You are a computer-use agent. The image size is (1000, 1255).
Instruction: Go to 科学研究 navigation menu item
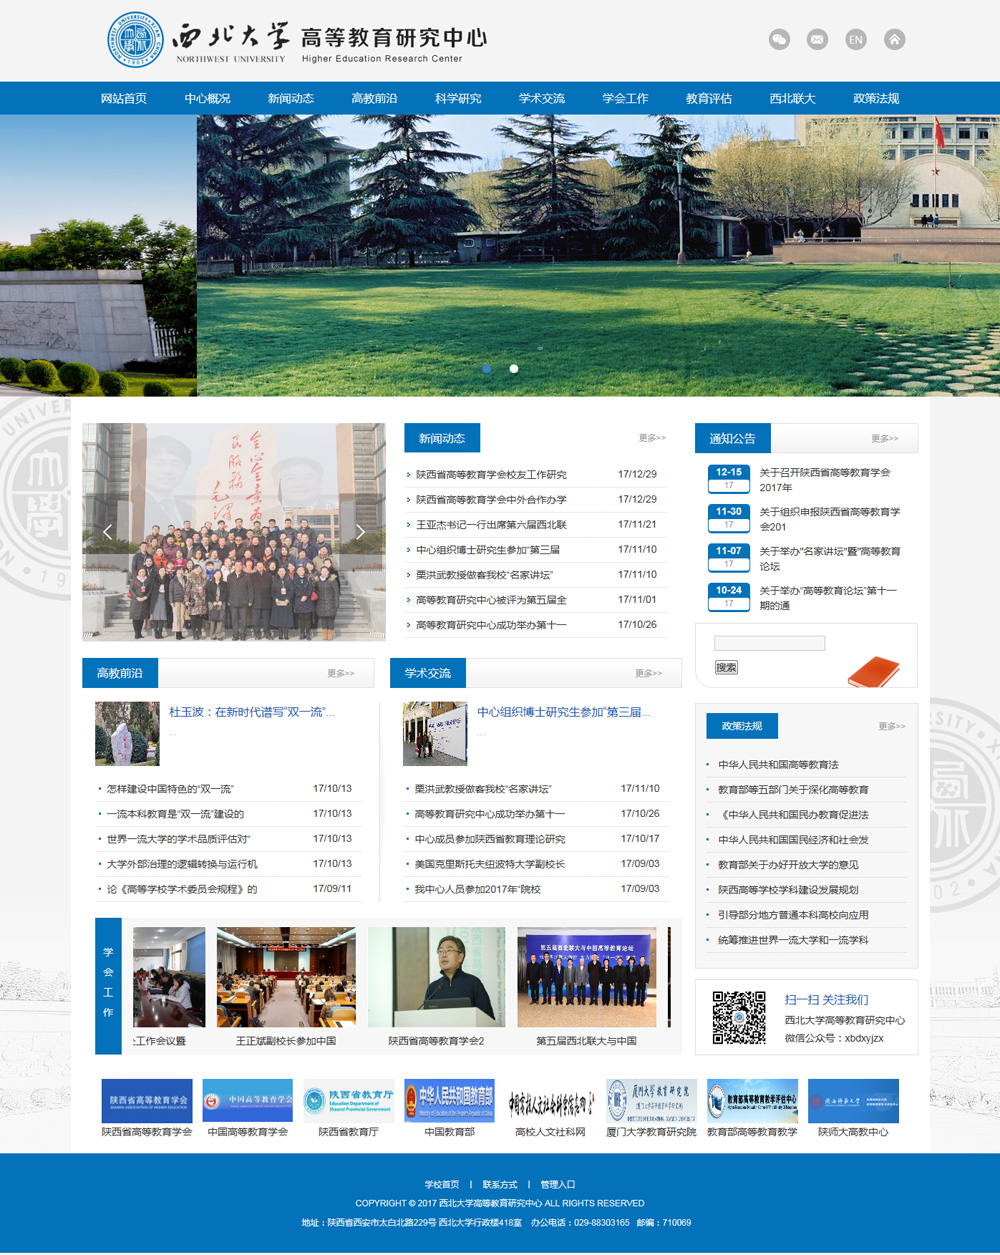458,98
